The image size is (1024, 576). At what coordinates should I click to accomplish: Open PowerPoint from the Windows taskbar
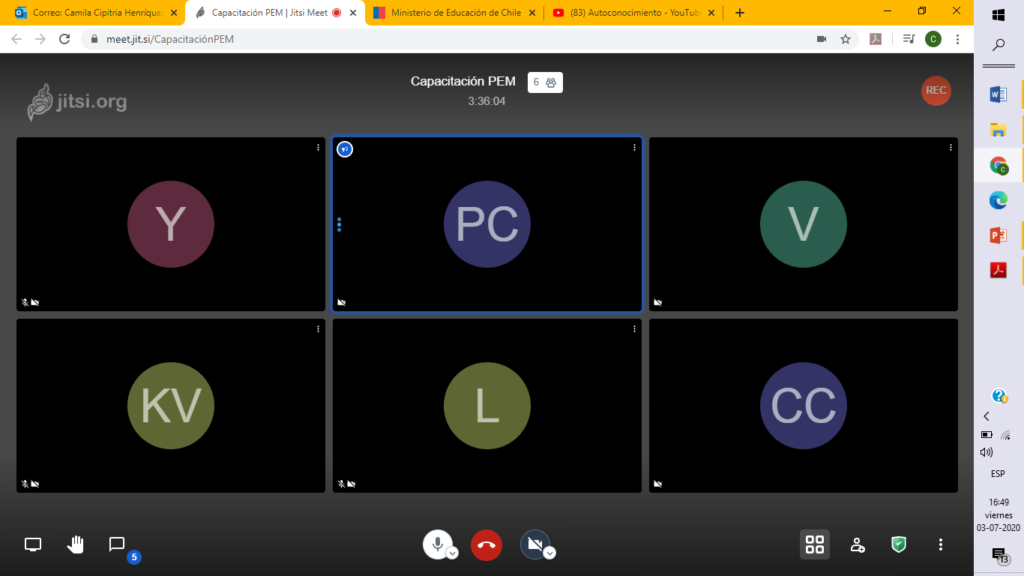pos(998,235)
